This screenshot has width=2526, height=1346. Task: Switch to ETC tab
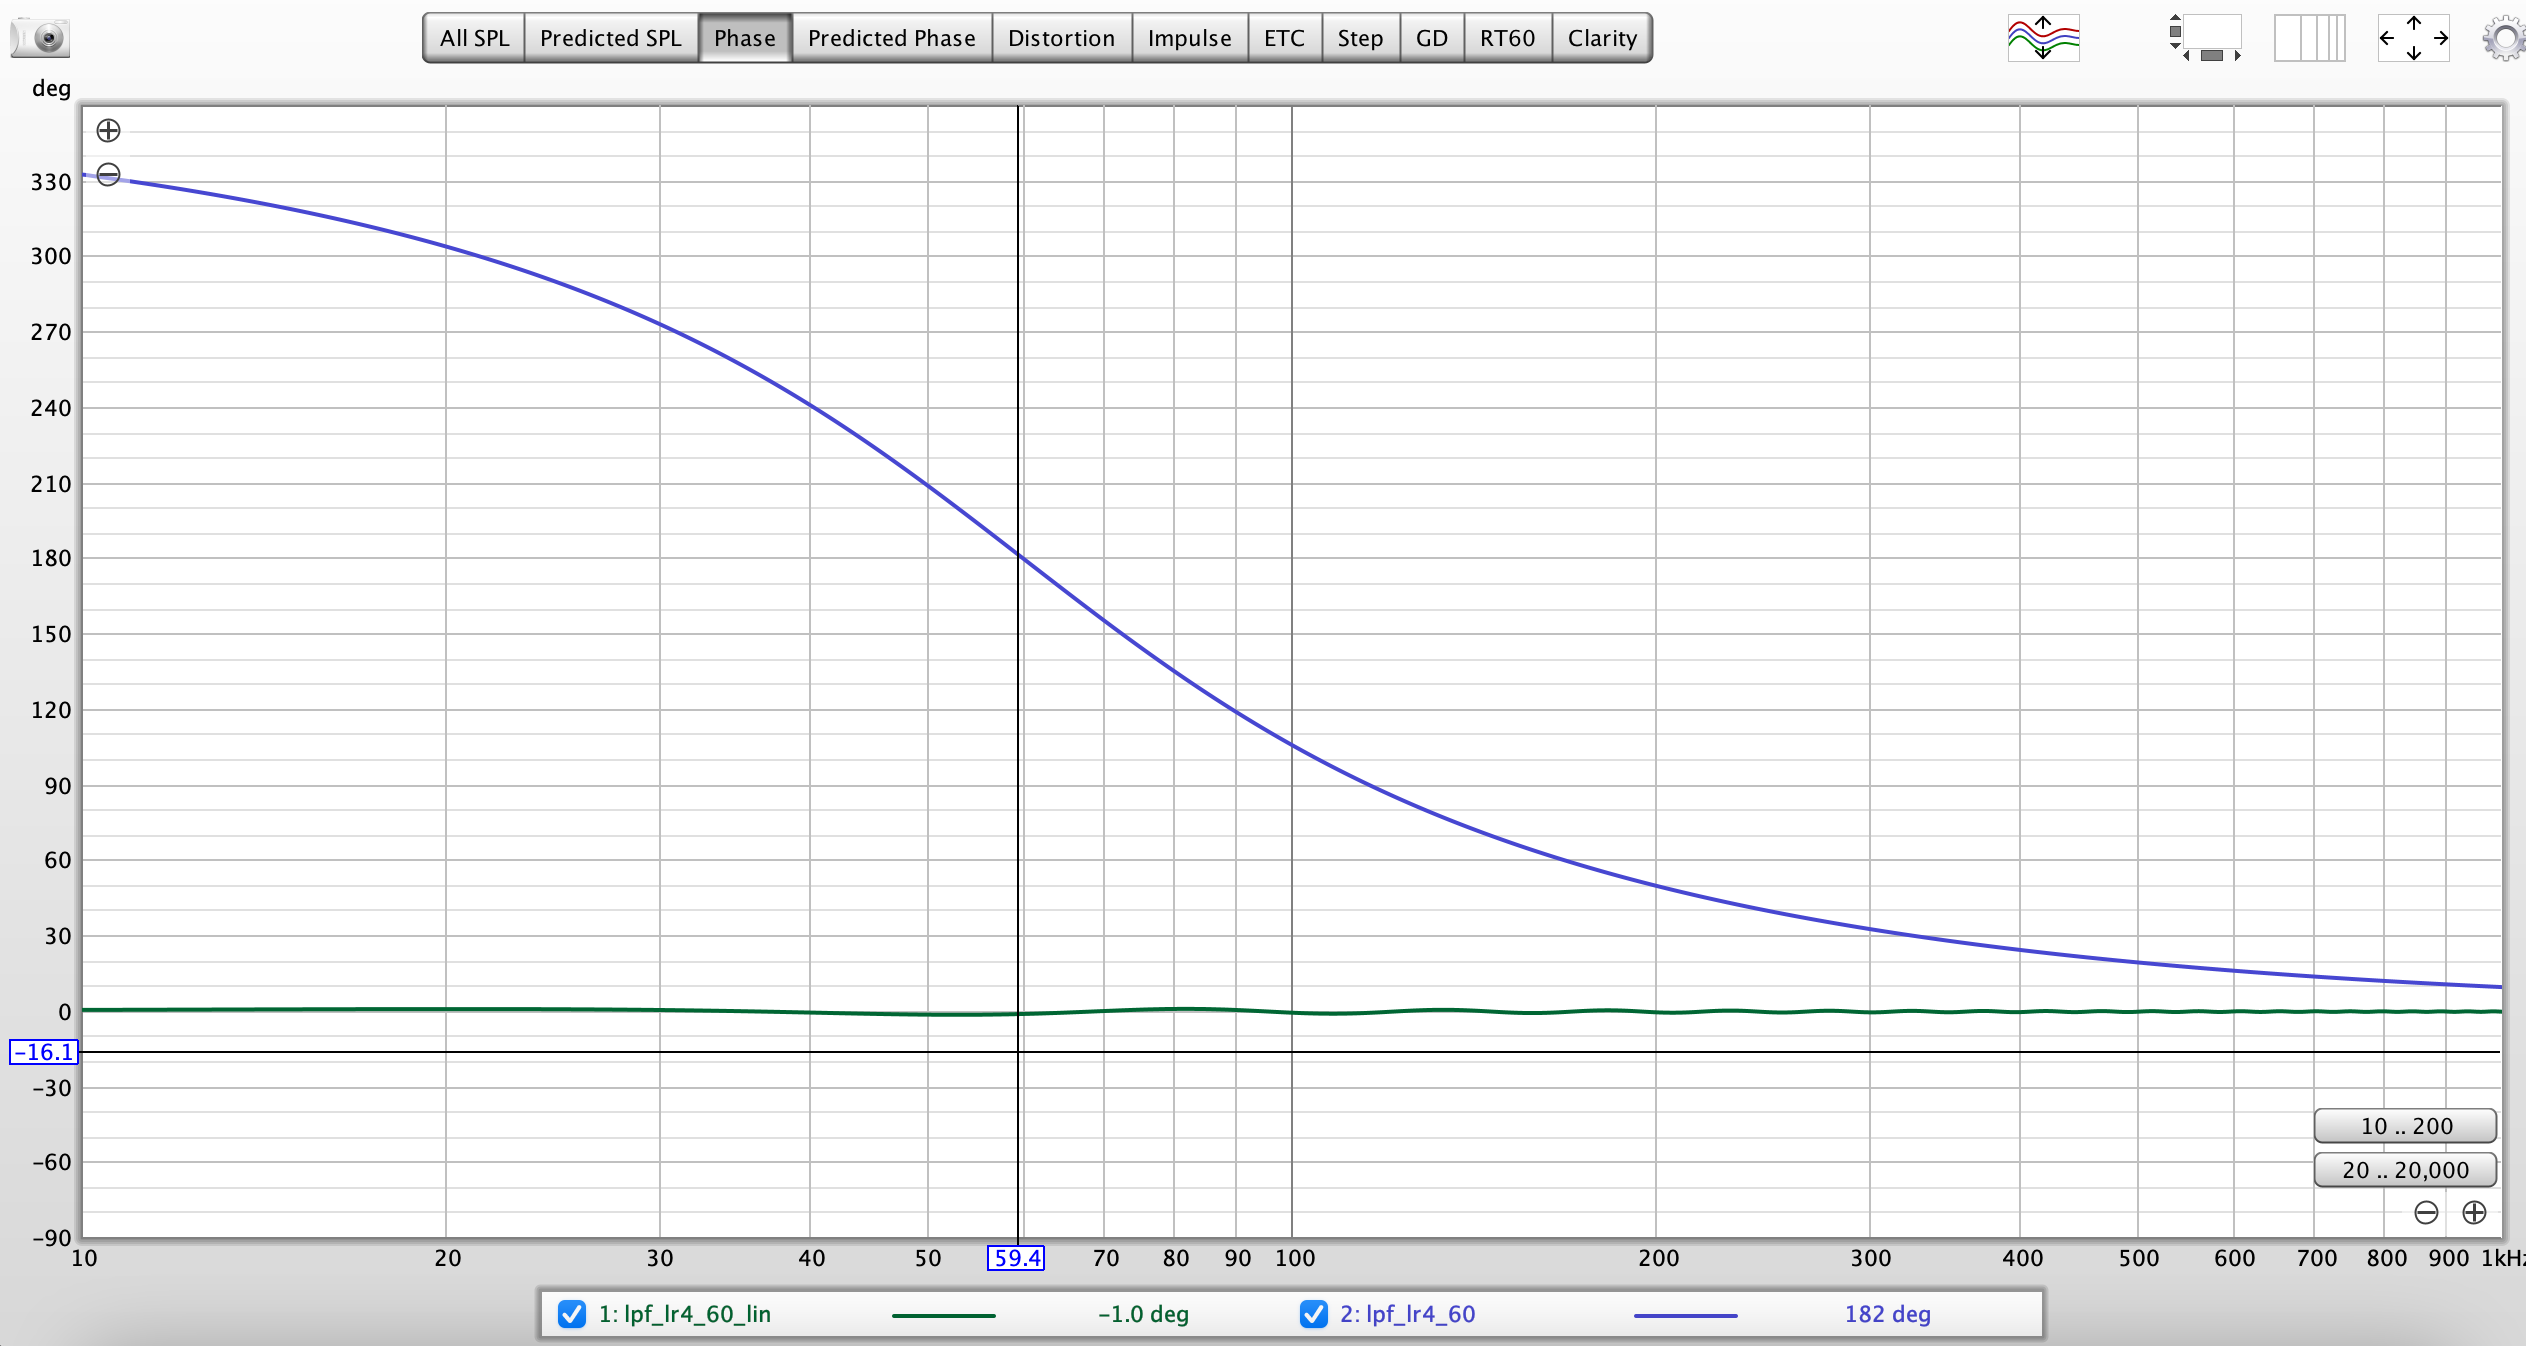[1284, 38]
